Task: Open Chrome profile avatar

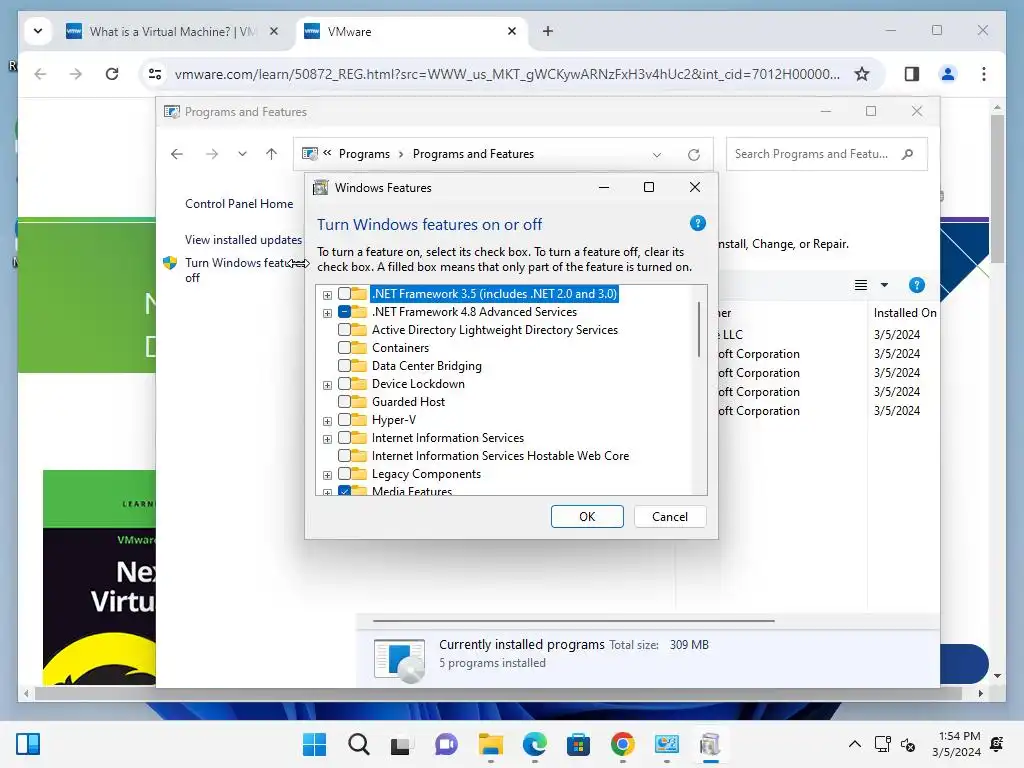Action: click(x=948, y=74)
